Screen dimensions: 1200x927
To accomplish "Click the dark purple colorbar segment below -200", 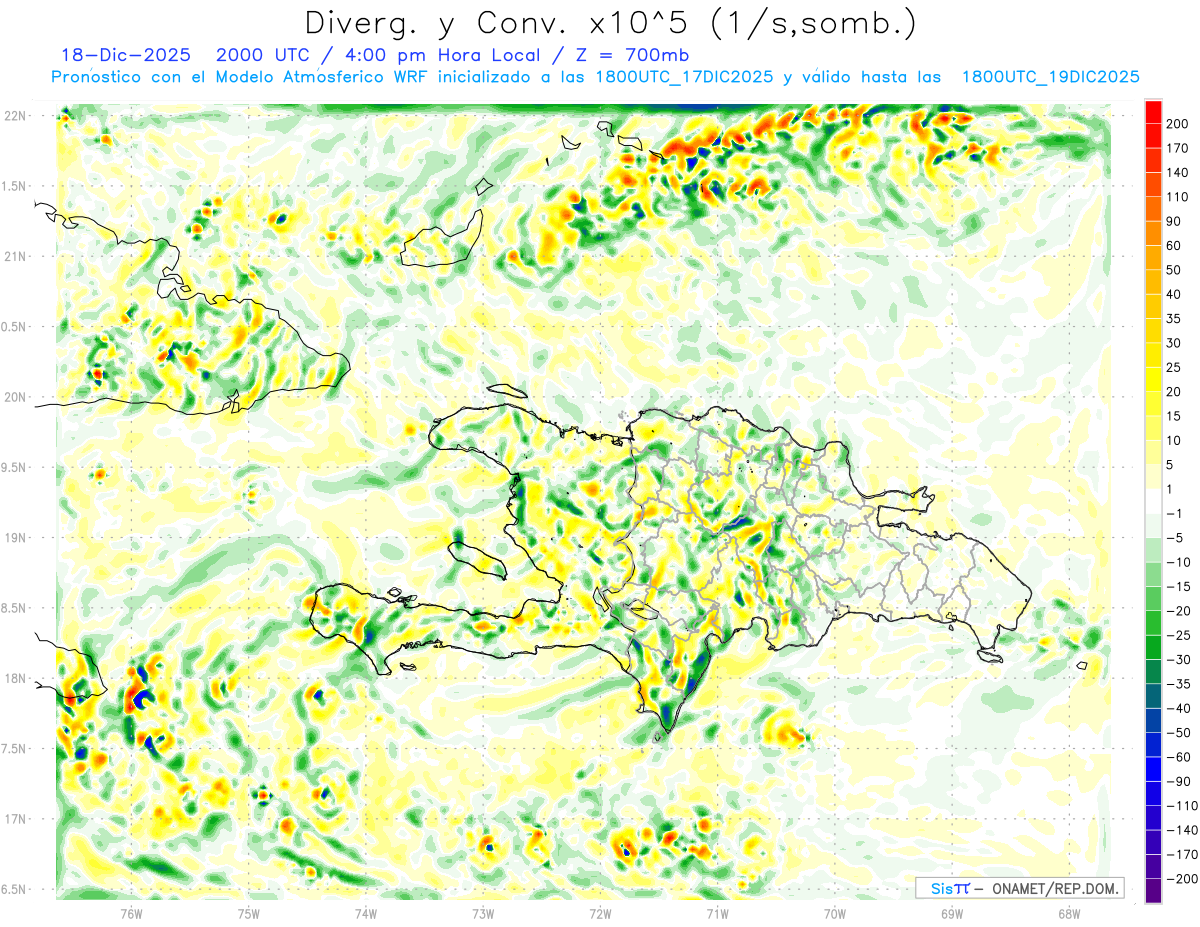I will coord(1153,890).
